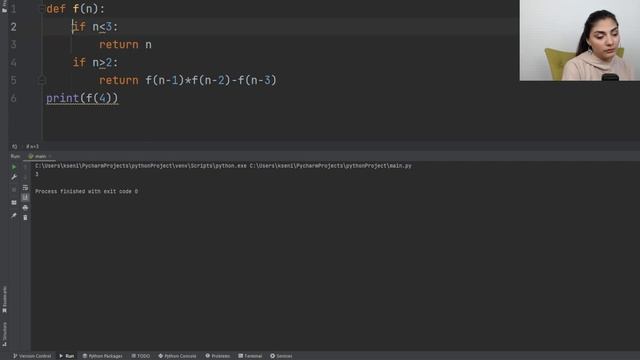The height and width of the screenshot is (360, 640).
Task: Toggle Soft-Wrap in the Run console
Action: point(25,187)
